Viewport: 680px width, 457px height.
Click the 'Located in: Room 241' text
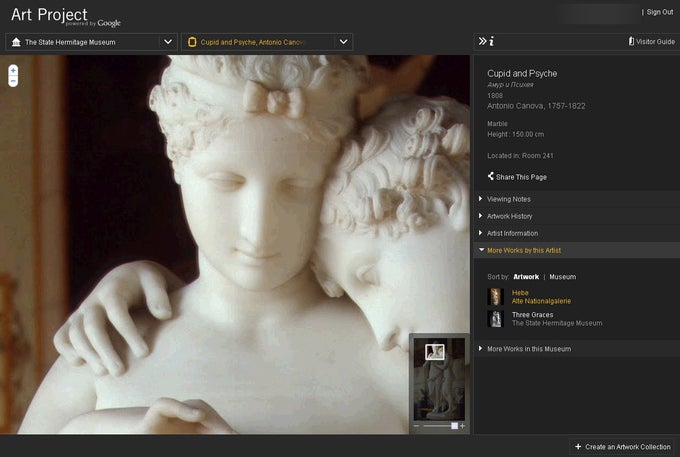tap(520, 156)
